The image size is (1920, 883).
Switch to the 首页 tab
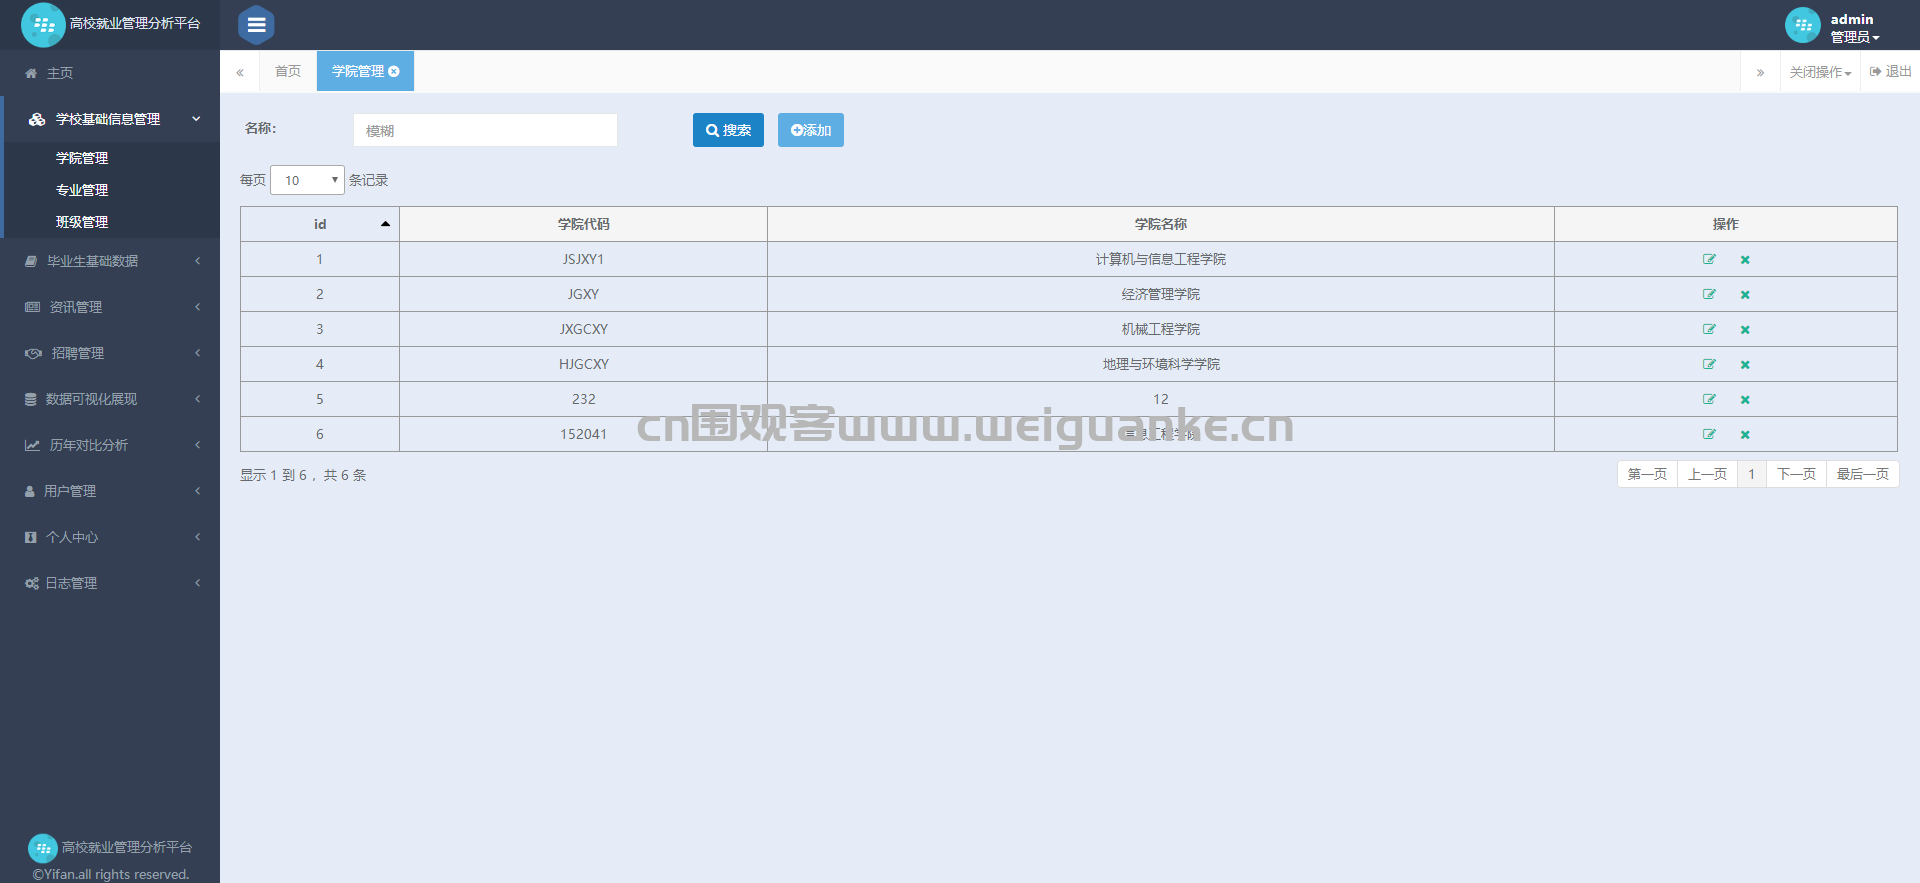click(288, 71)
